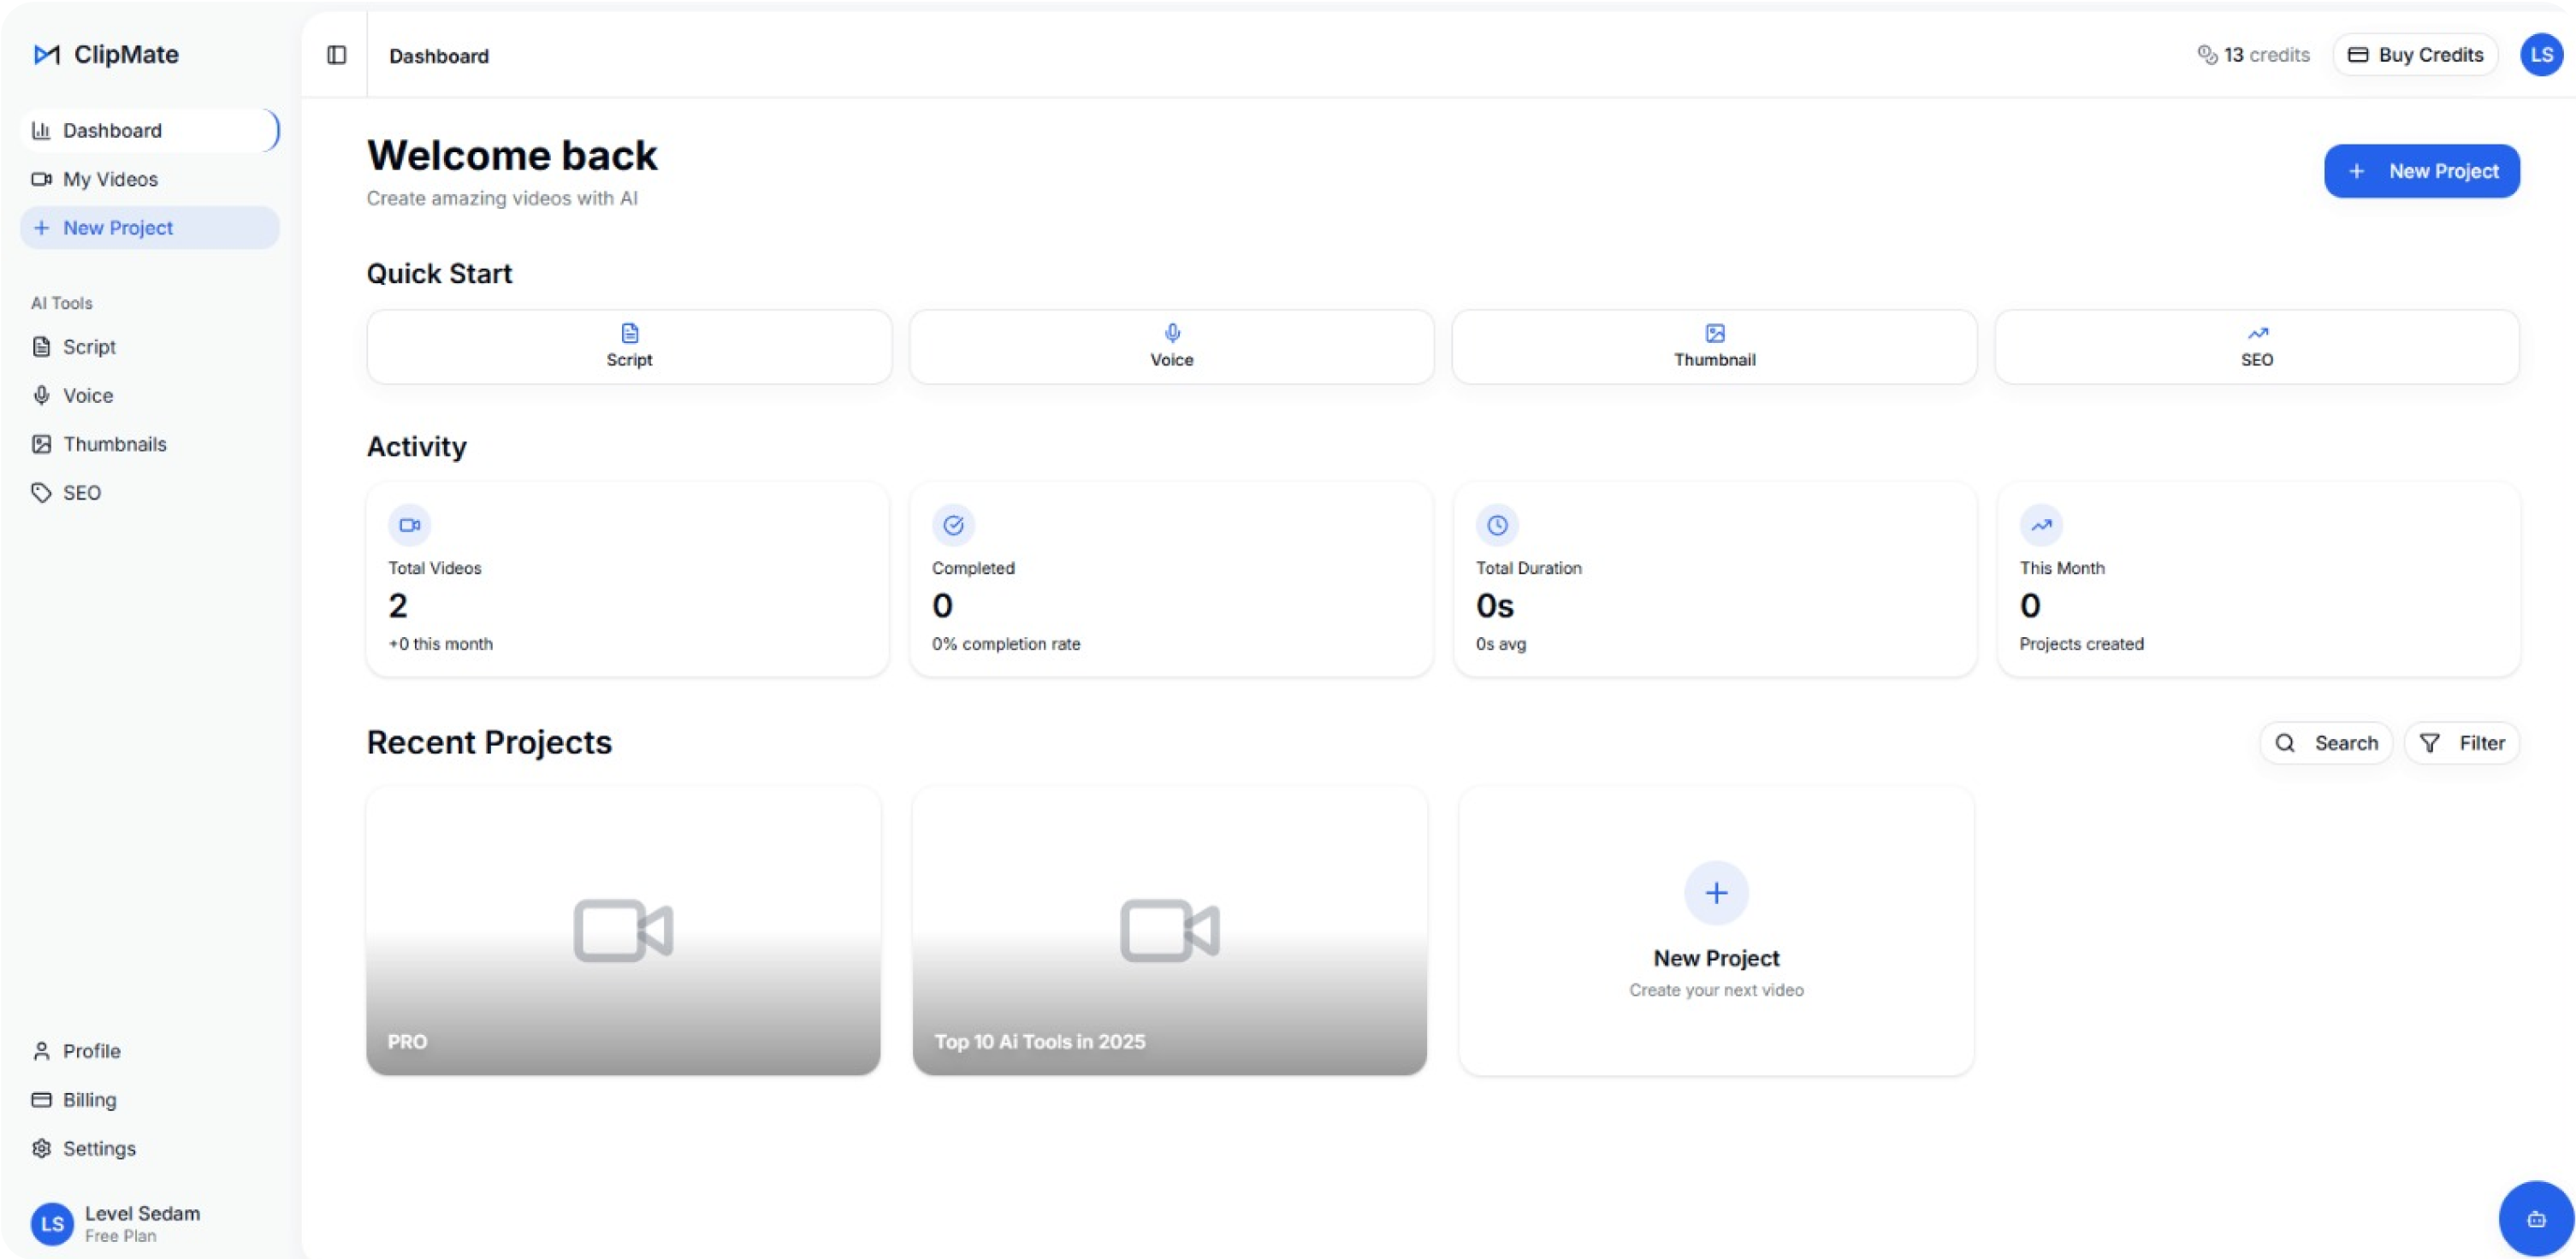Open the PRO project thumbnail

tap(623, 930)
